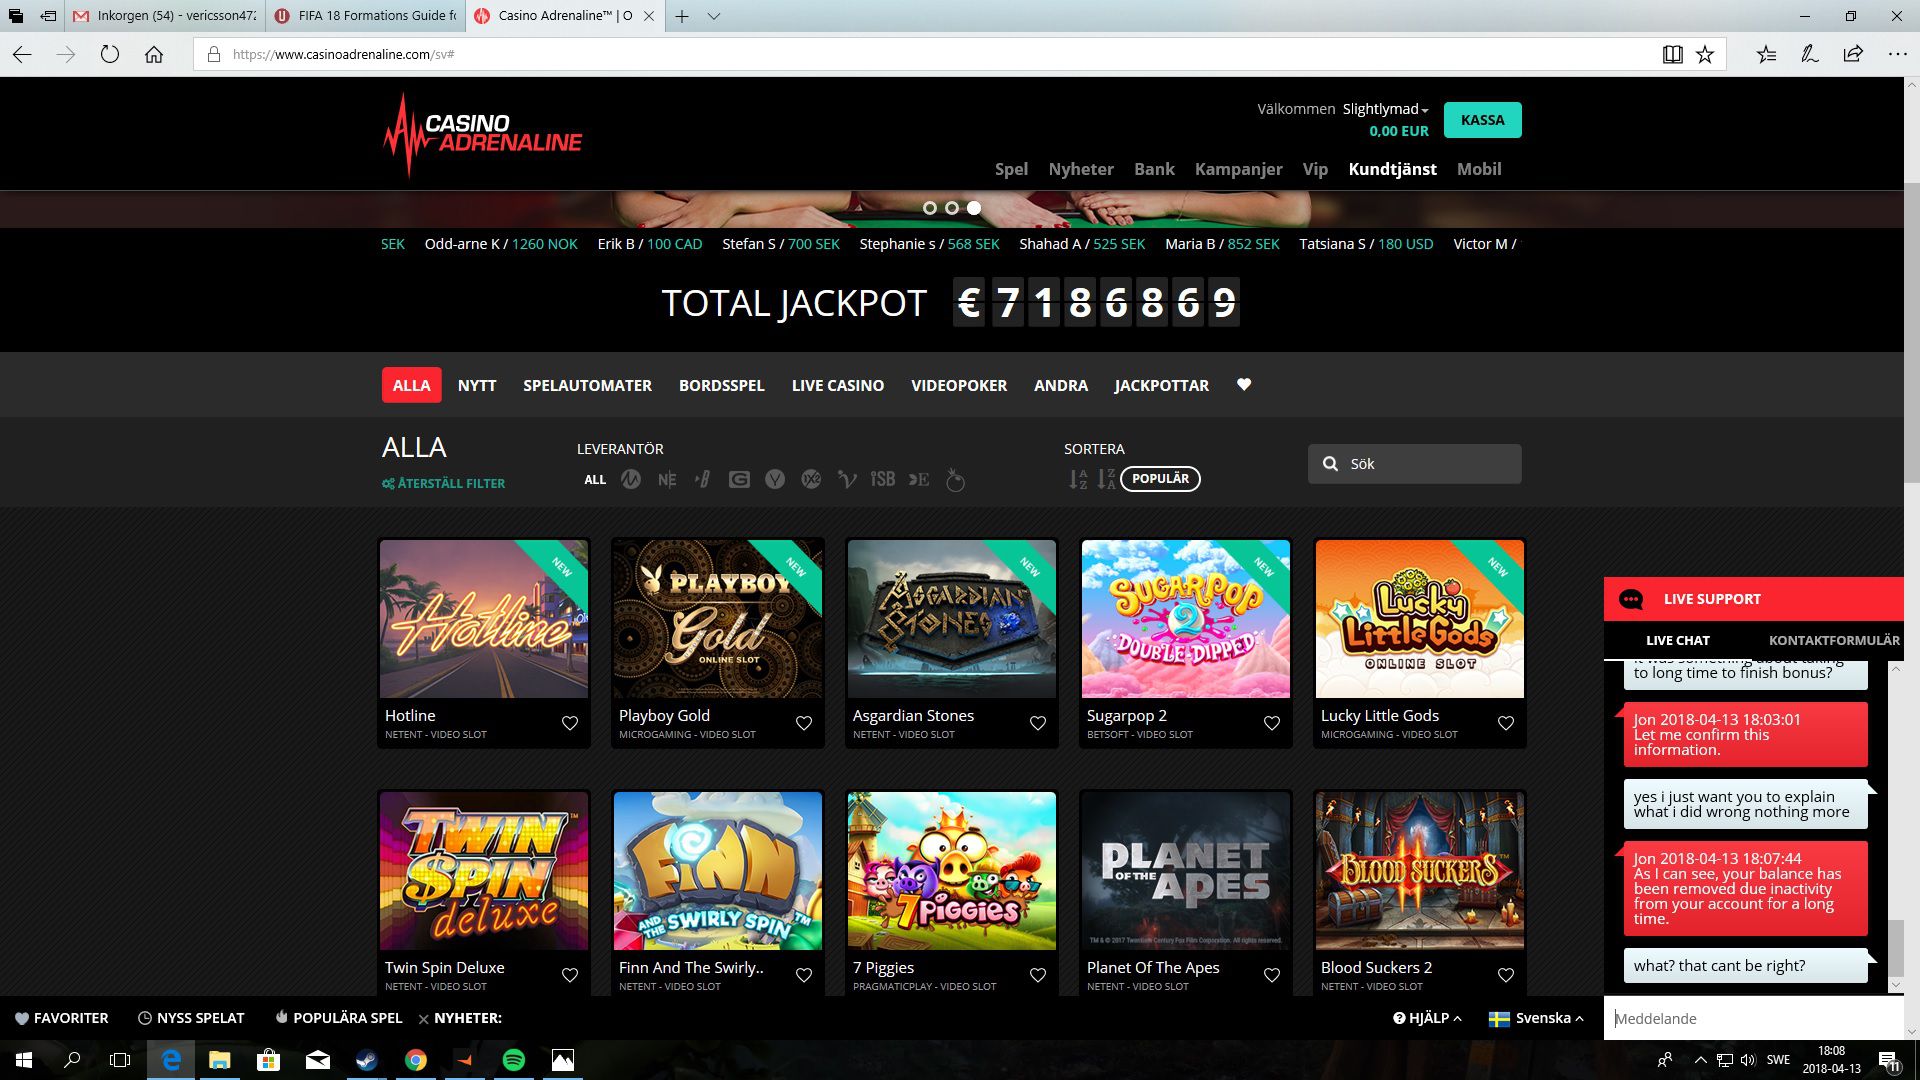The height and width of the screenshot is (1080, 1920).
Task: Show hidden system tray icons
Action: pyautogui.click(x=1700, y=1060)
